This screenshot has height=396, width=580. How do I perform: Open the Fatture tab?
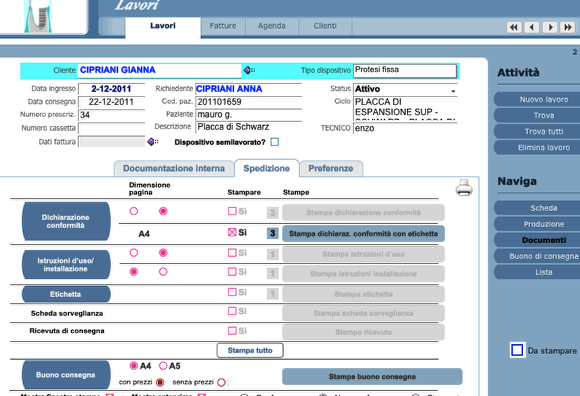click(x=223, y=26)
